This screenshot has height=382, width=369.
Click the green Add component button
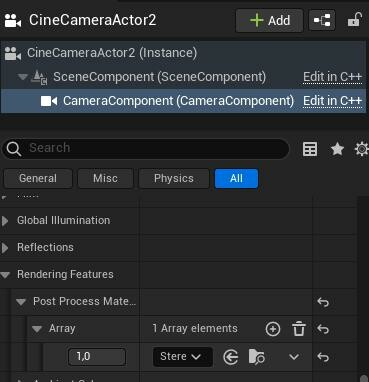click(x=269, y=21)
